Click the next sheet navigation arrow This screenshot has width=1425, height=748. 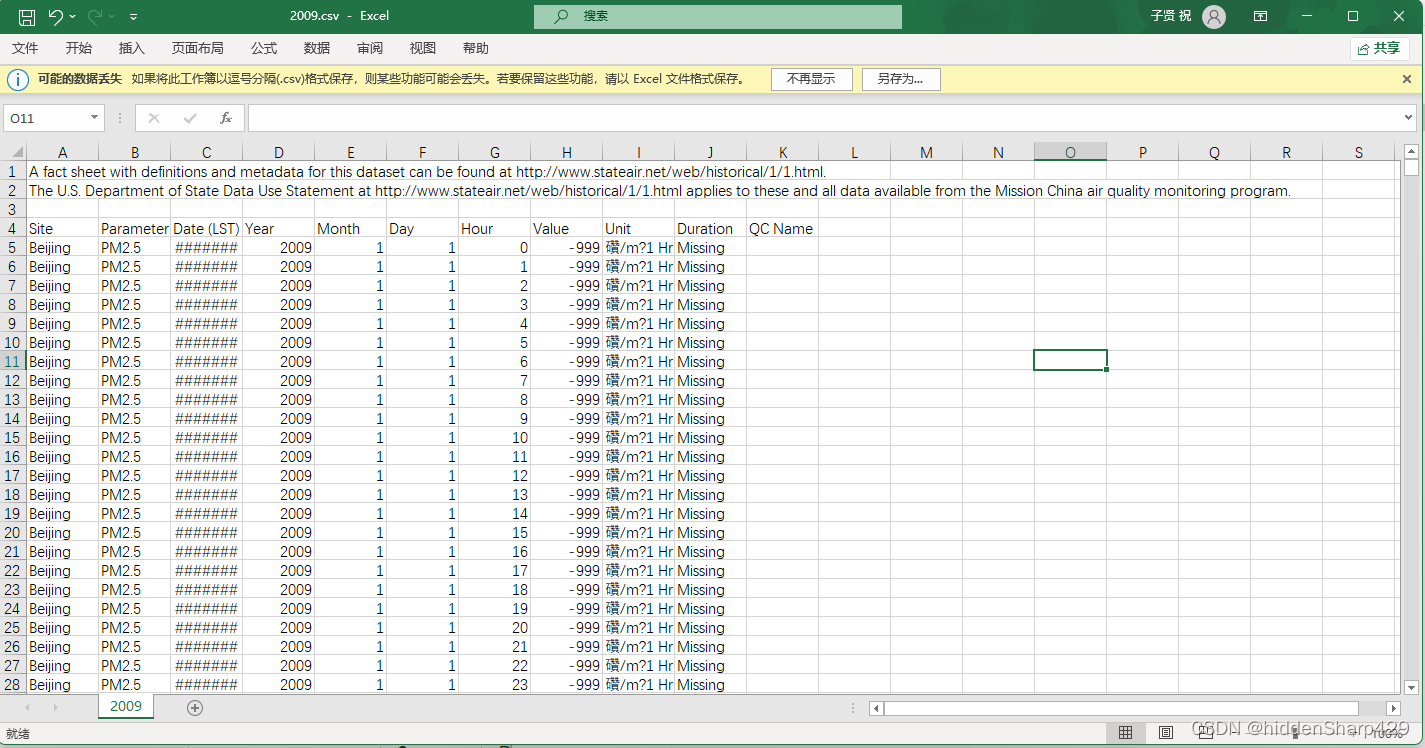[x=55, y=708]
